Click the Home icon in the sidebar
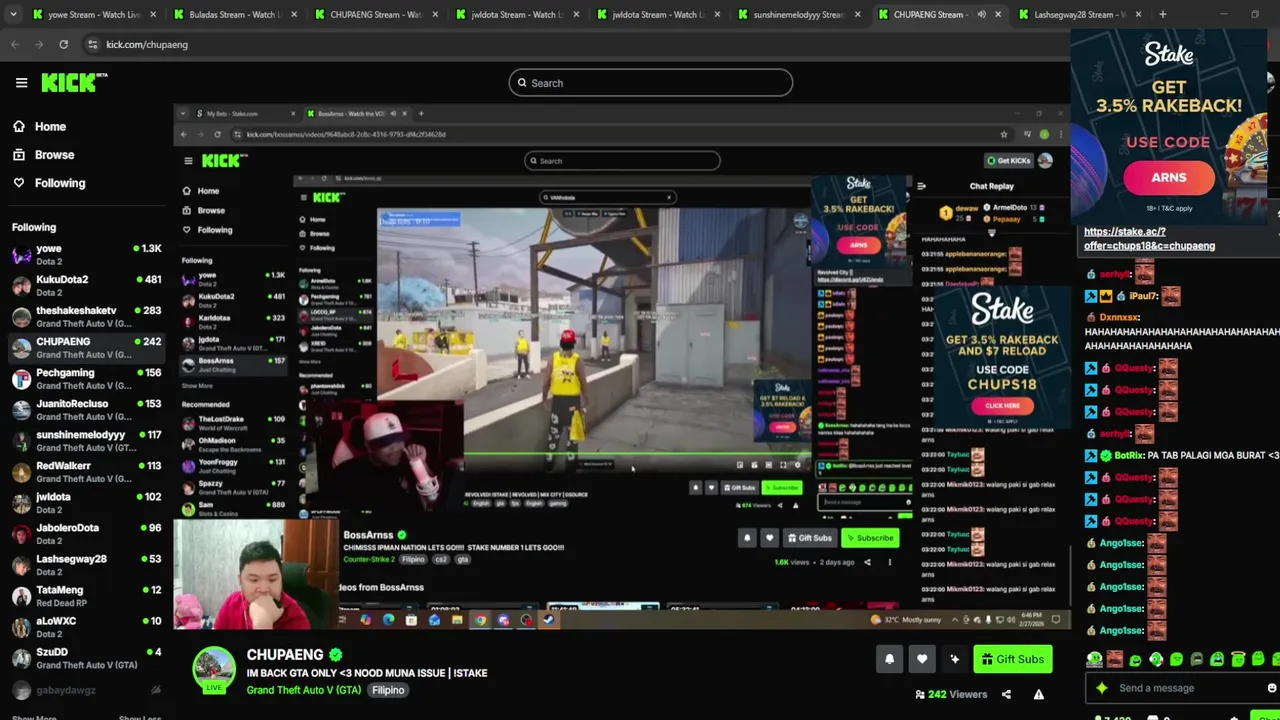1280x720 pixels. click(x=19, y=127)
